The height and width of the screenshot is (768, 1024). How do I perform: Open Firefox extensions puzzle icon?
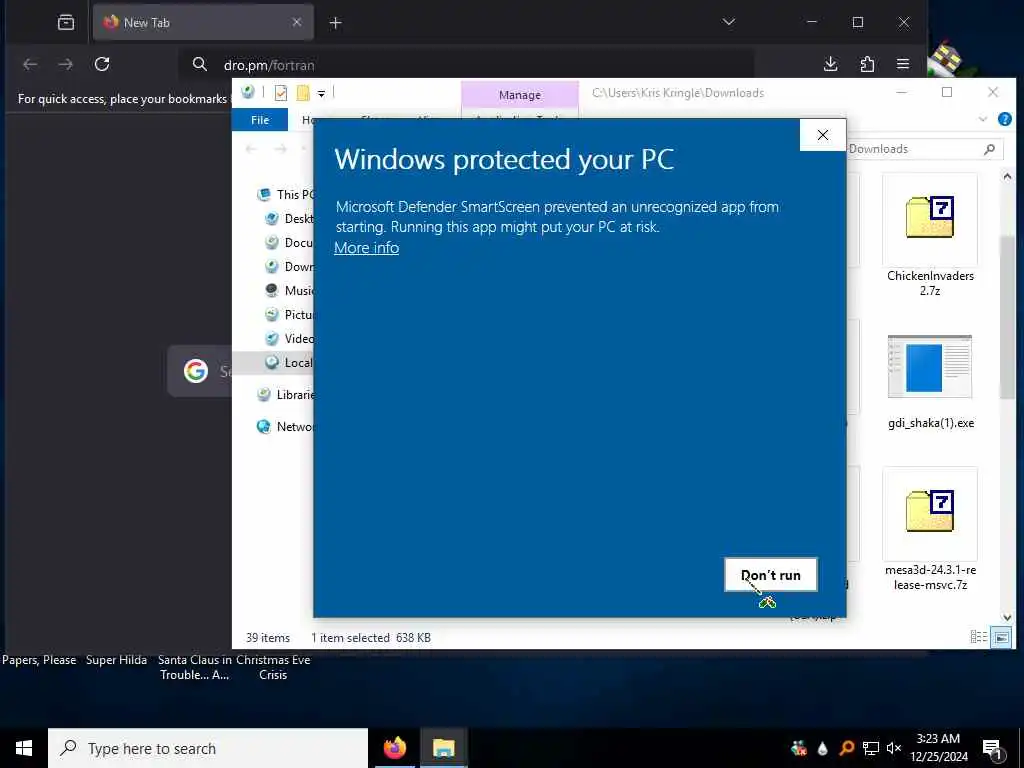867,64
